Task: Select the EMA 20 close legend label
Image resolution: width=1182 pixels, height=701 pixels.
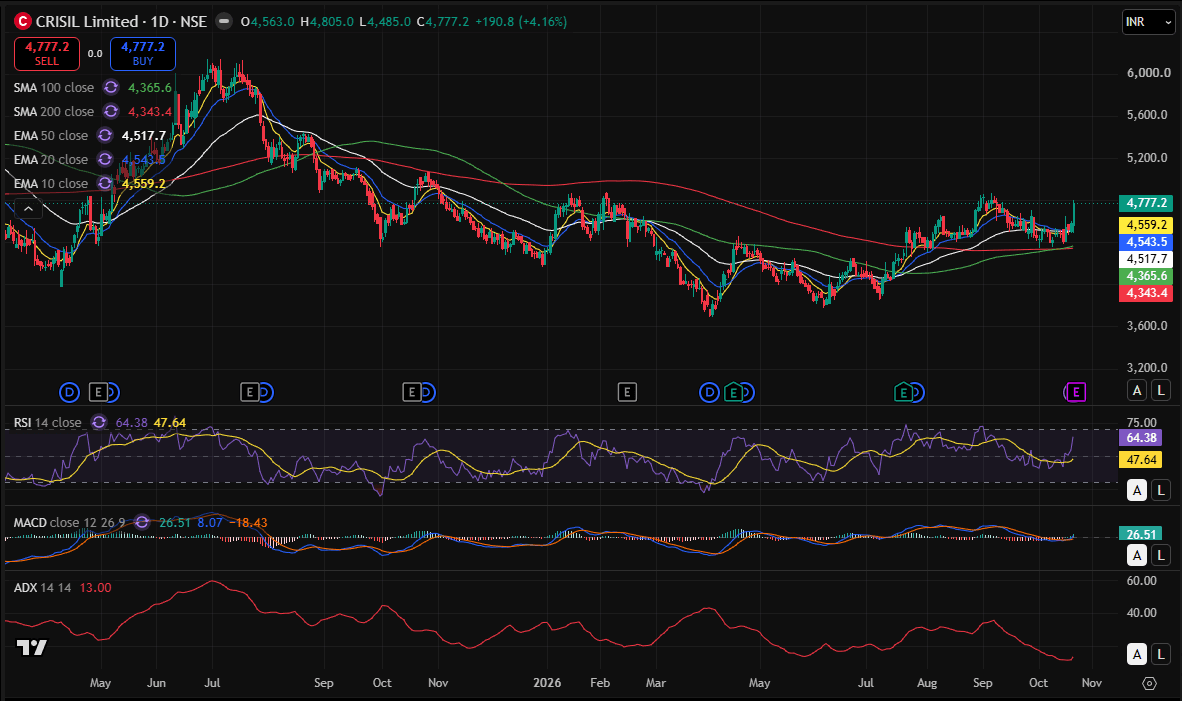Action: click(x=51, y=160)
